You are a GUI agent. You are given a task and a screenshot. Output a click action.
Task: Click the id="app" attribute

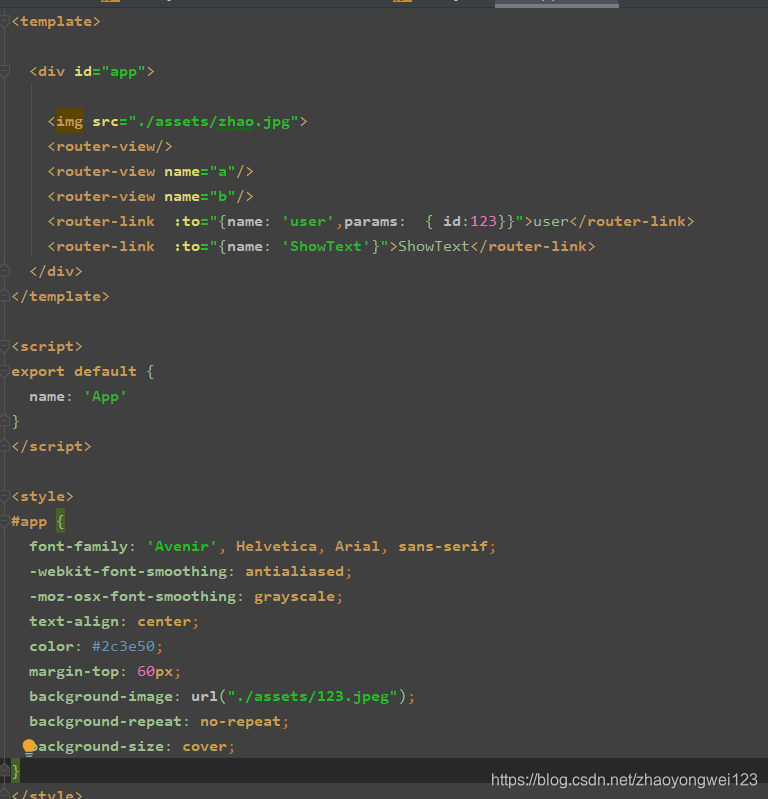(110, 71)
